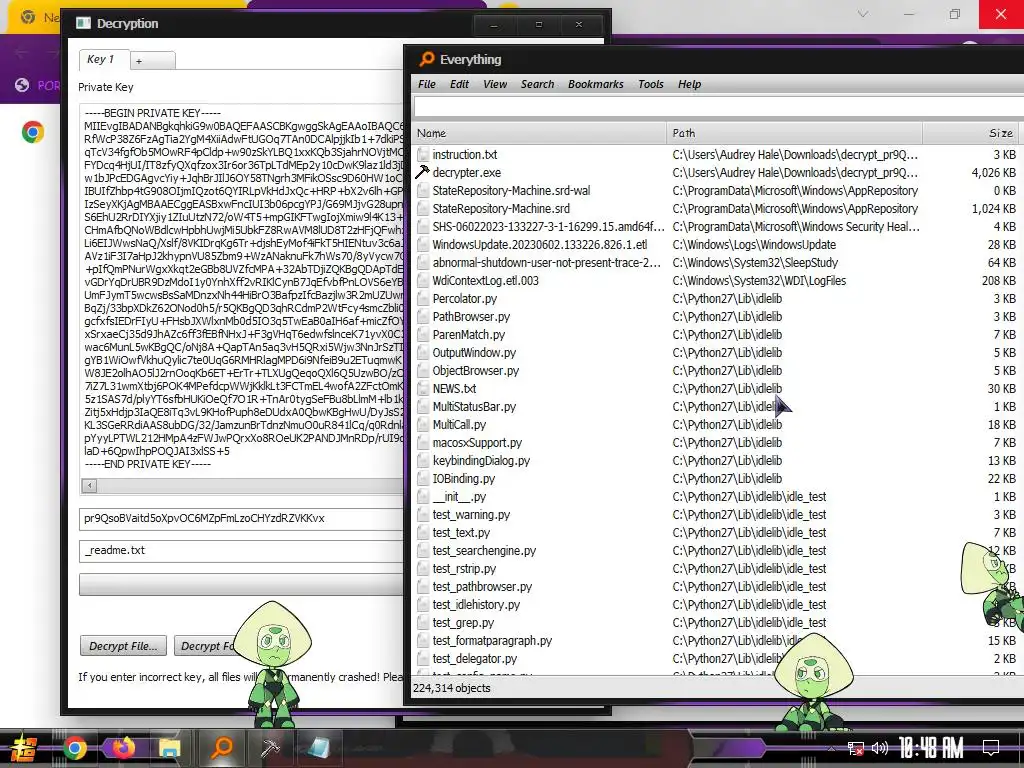The image size is (1024, 768).
Task: Select ParenMatch.py in the list
Action: [x=468, y=334]
